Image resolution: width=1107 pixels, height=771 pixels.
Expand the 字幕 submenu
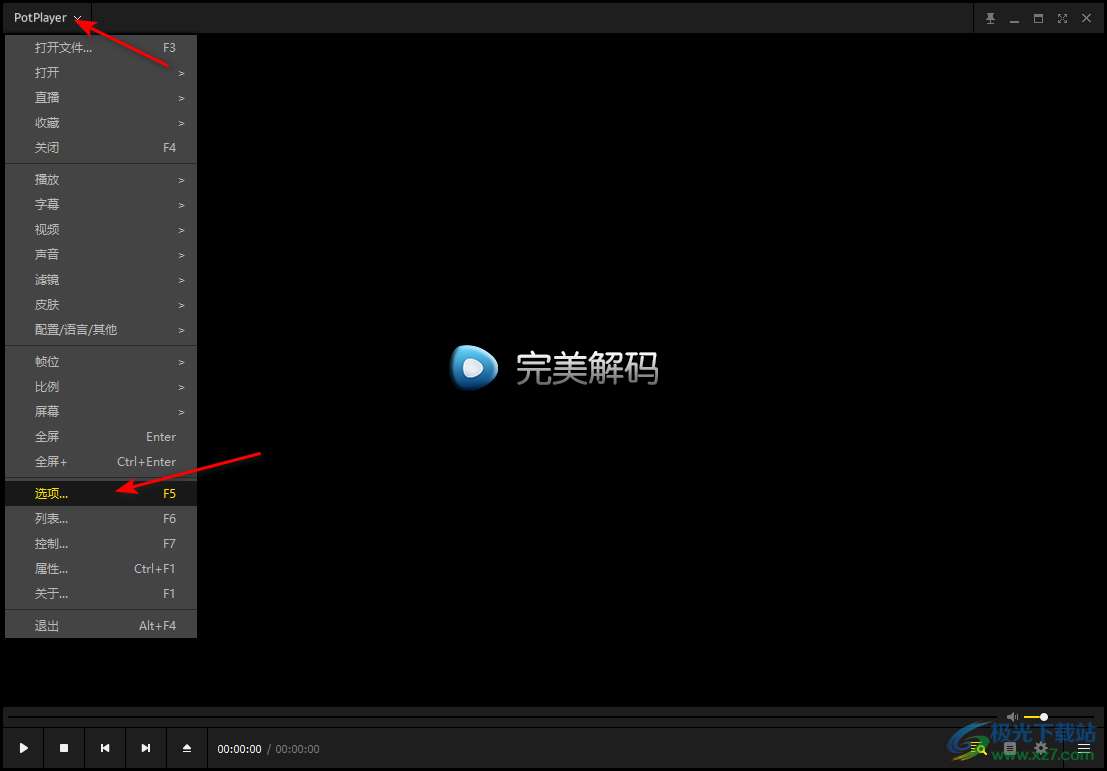coord(101,205)
